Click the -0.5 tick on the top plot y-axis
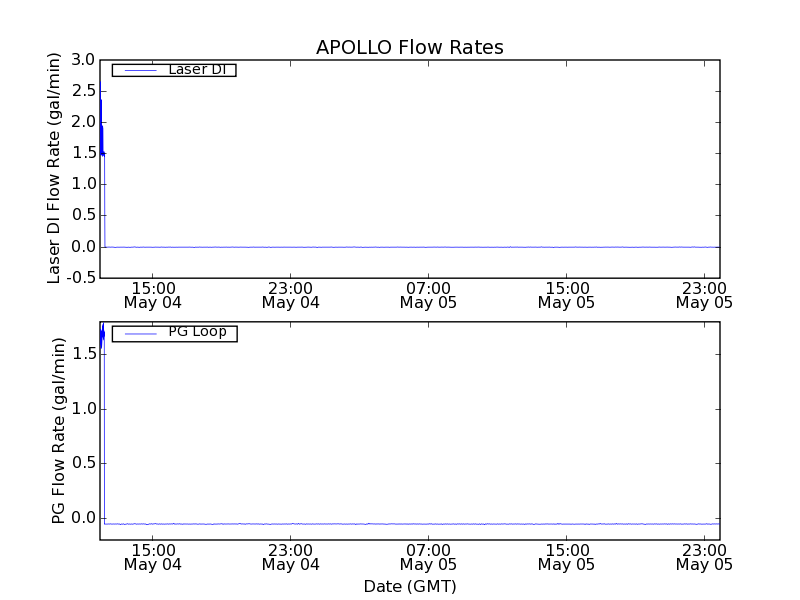Image resolution: width=800 pixels, height=600 pixels. pos(80,278)
